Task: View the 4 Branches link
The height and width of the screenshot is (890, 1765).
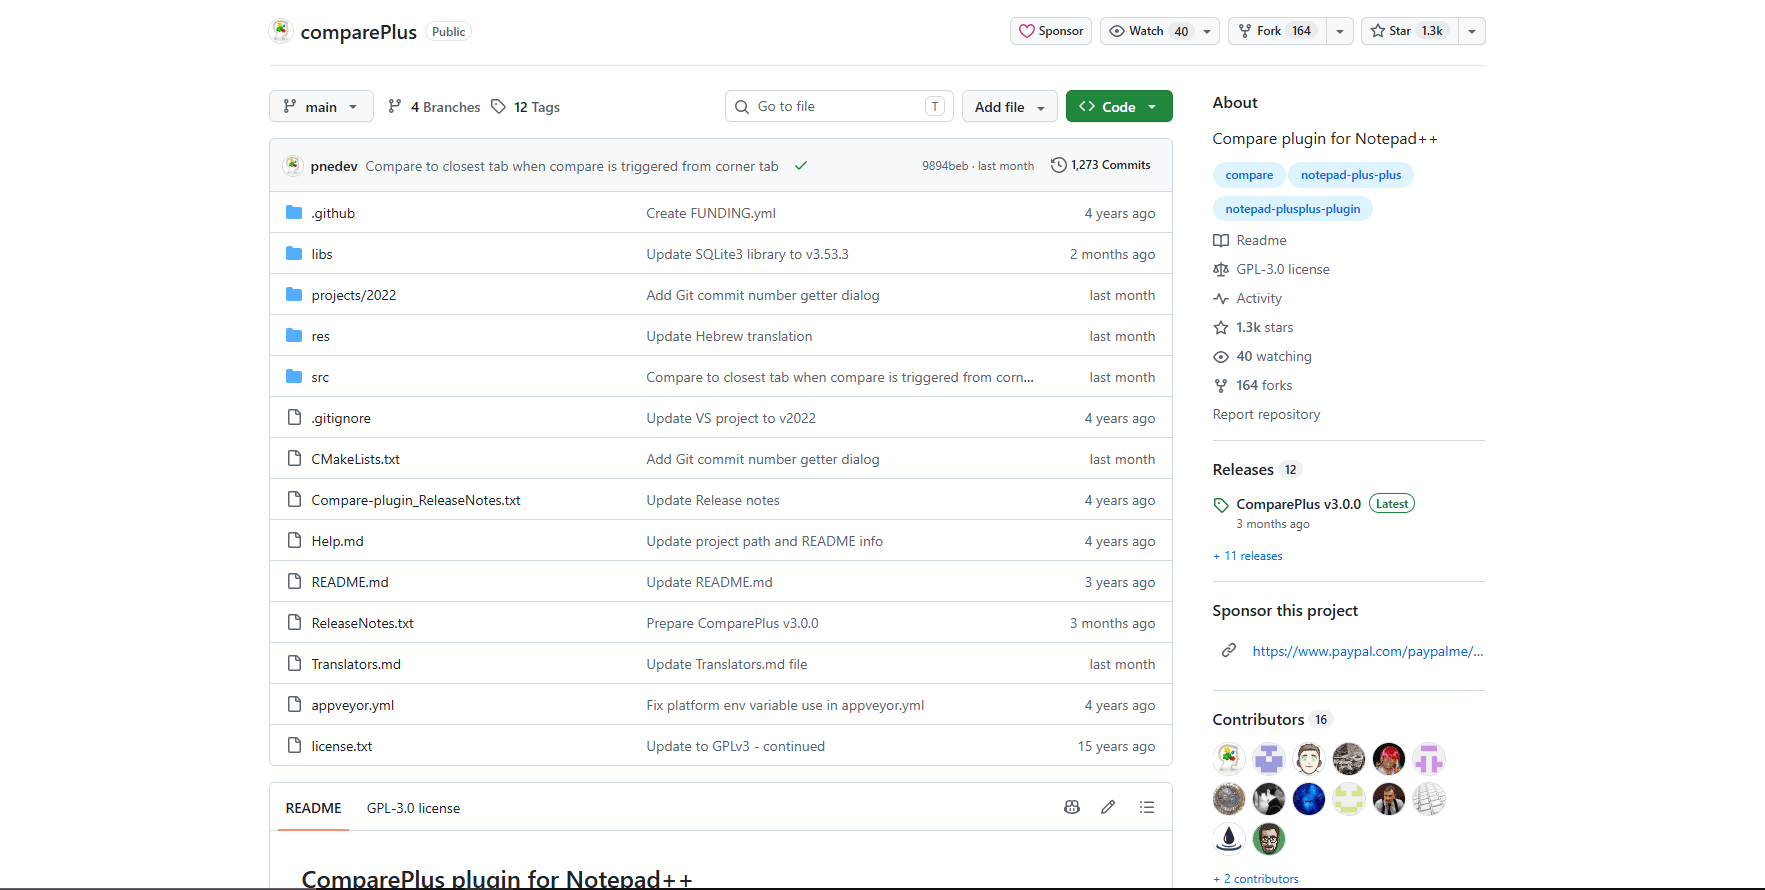Action: (434, 107)
